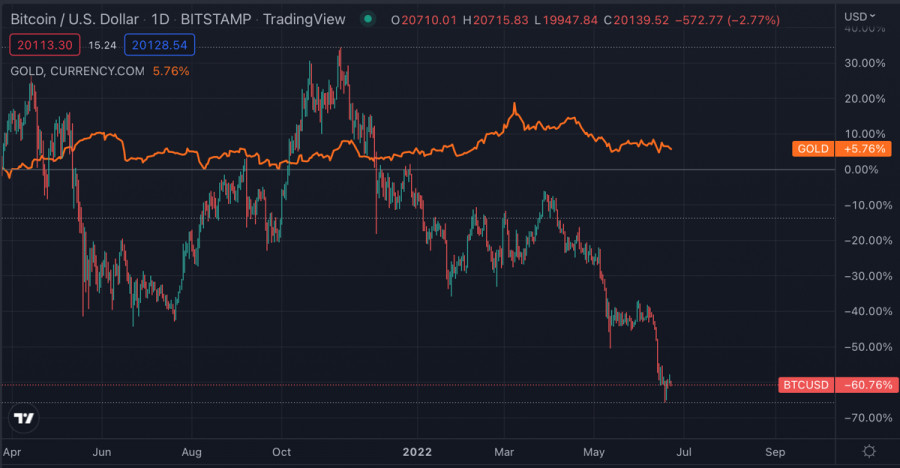The image size is (900, 468).
Task: Click the change value −572.77 (−2.77%)
Action: pos(727,20)
